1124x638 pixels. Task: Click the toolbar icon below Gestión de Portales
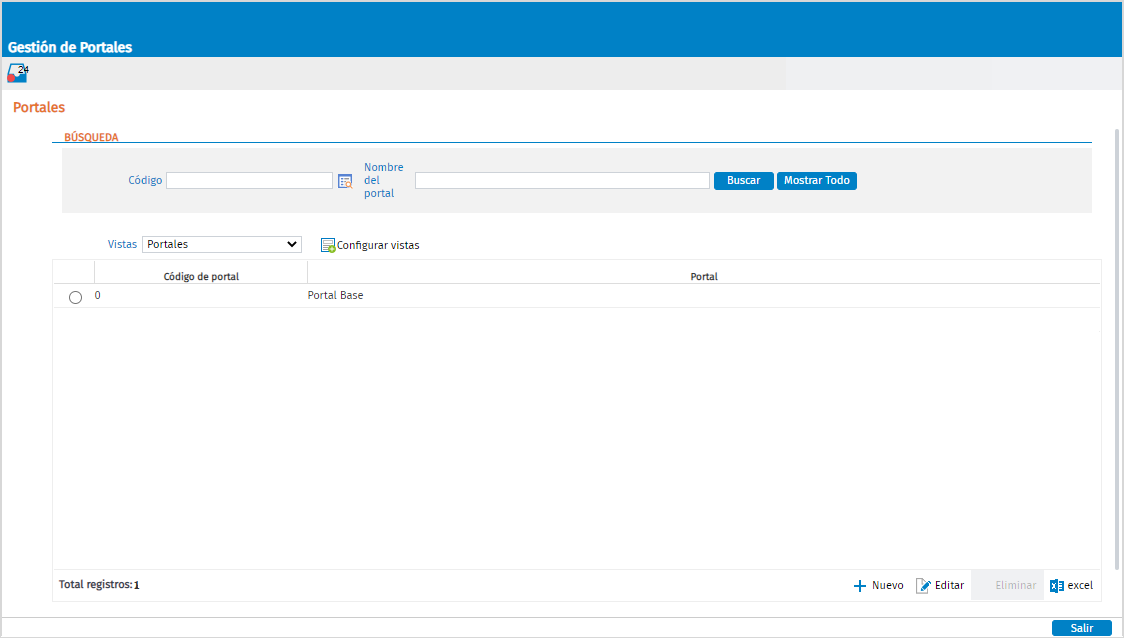17,72
